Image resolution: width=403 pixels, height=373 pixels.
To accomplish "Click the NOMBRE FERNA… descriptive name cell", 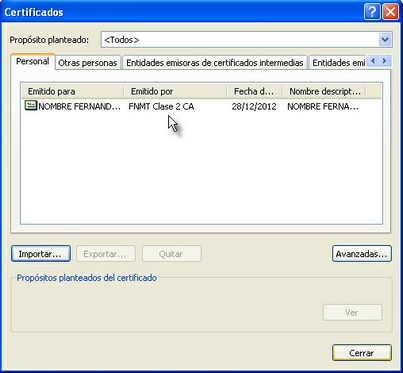I will (x=323, y=106).
